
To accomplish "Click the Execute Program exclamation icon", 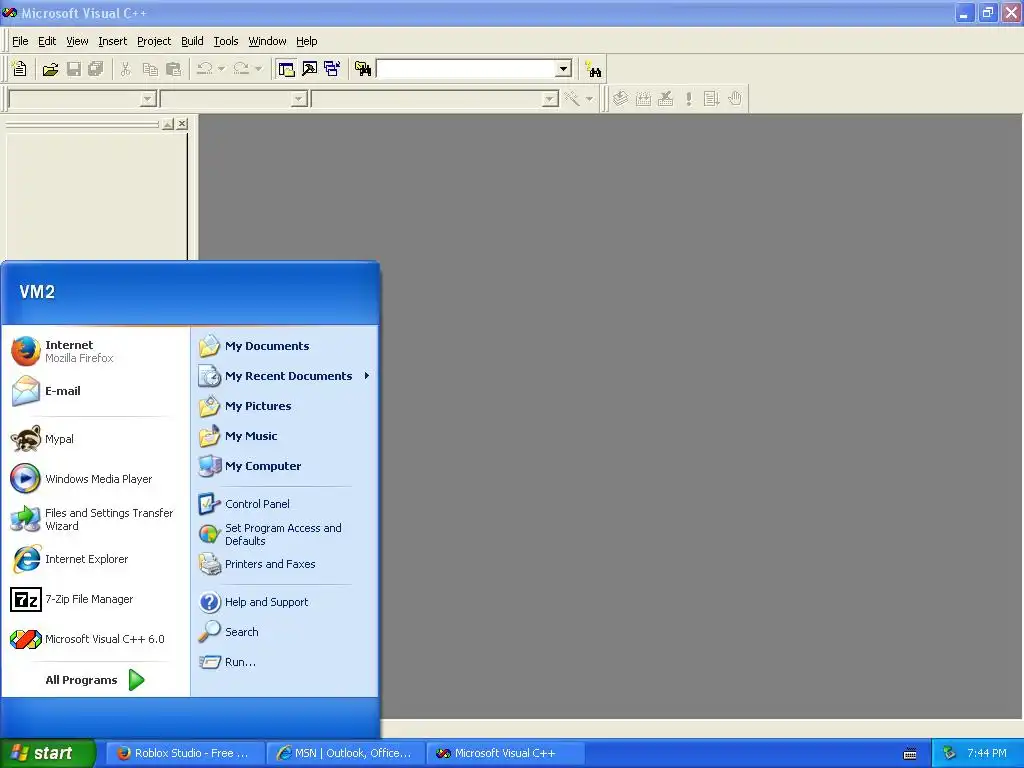I will (x=688, y=99).
